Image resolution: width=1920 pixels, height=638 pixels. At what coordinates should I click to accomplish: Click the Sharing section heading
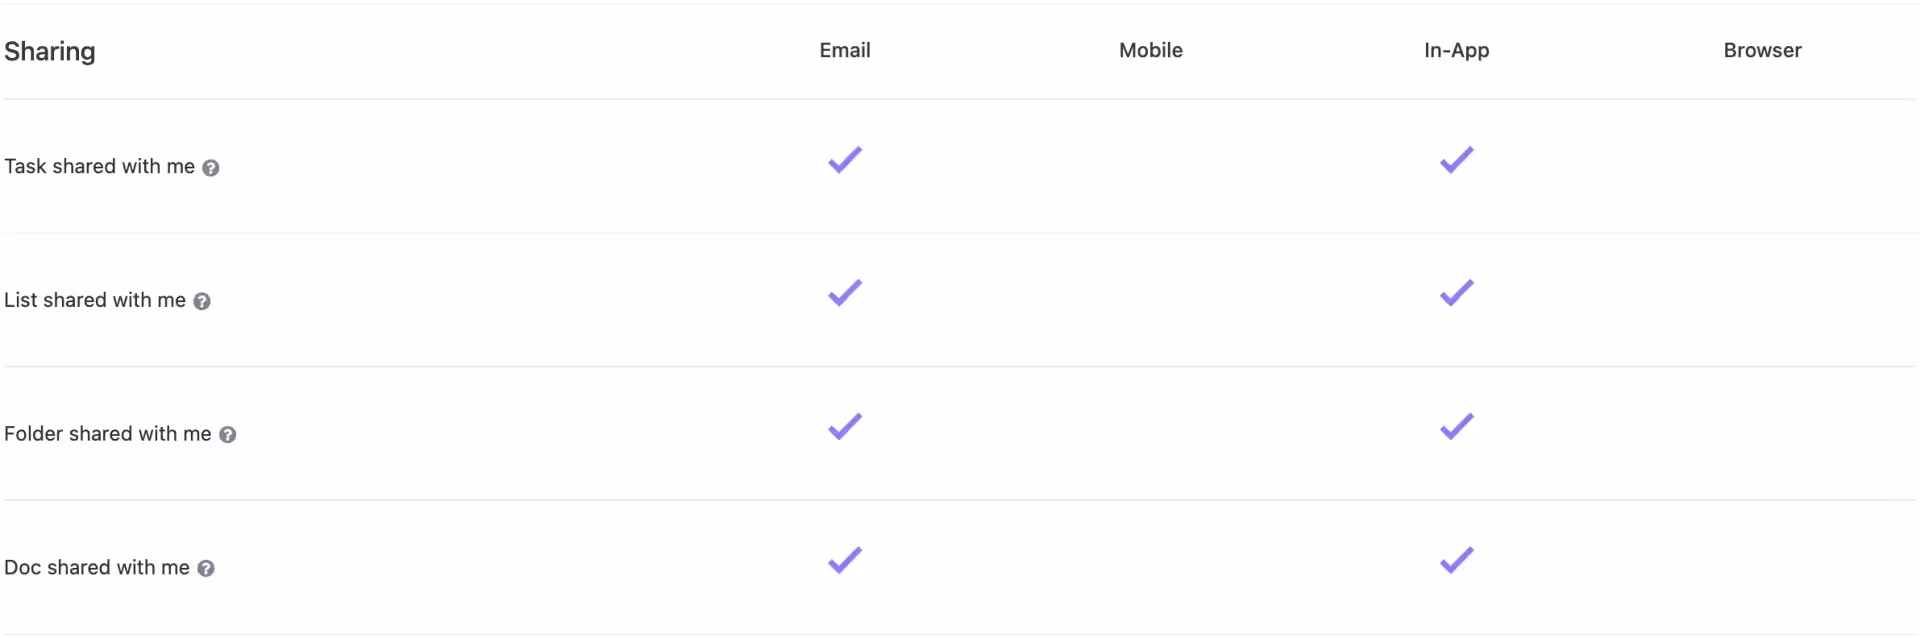coord(50,51)
